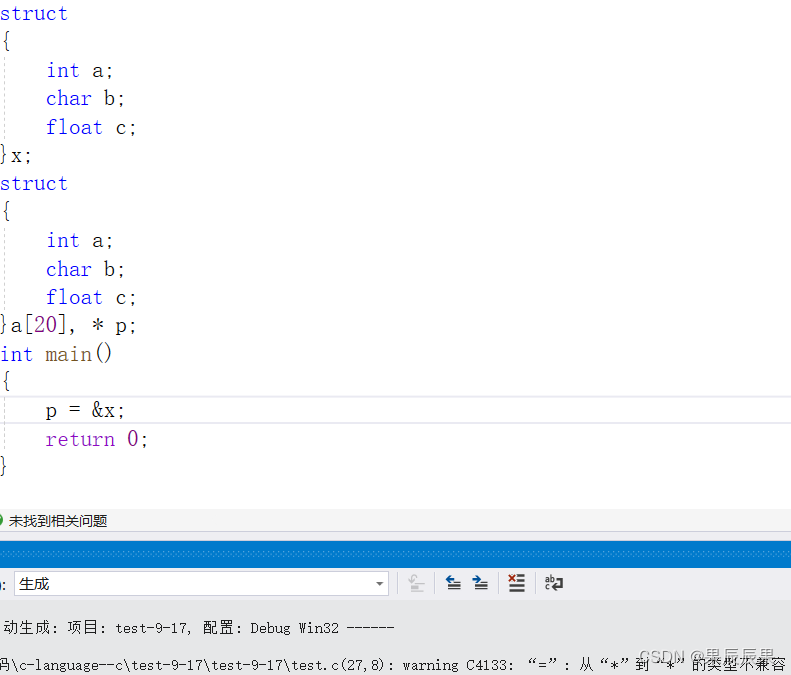Click the return 0; statement
The height and width of the screenshot is (675, 791).
96,439
